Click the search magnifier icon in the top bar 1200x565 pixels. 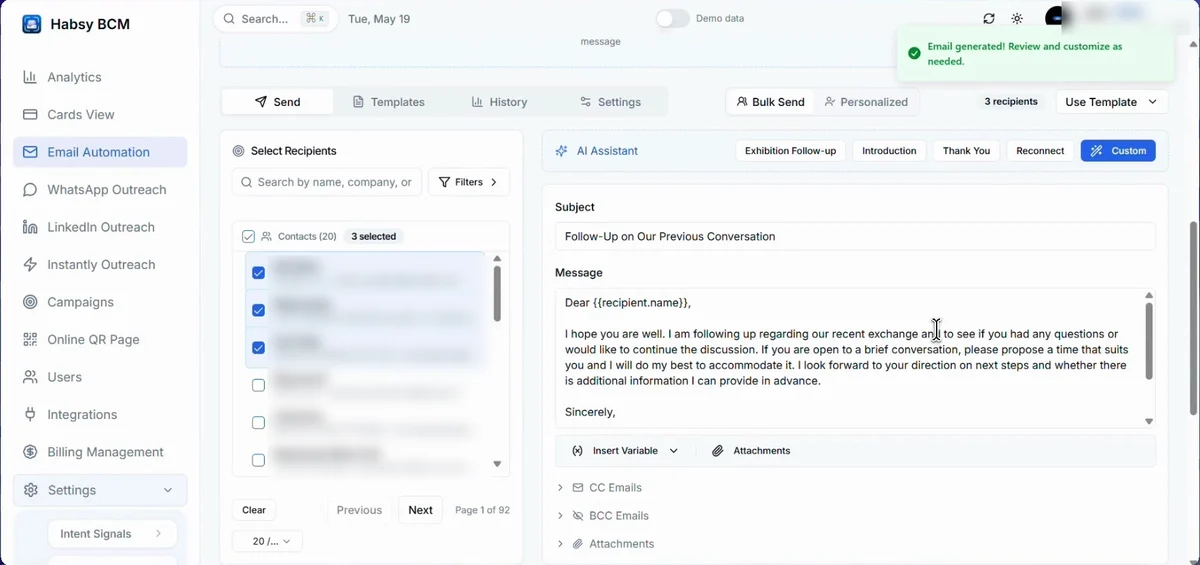coord(230,19)
